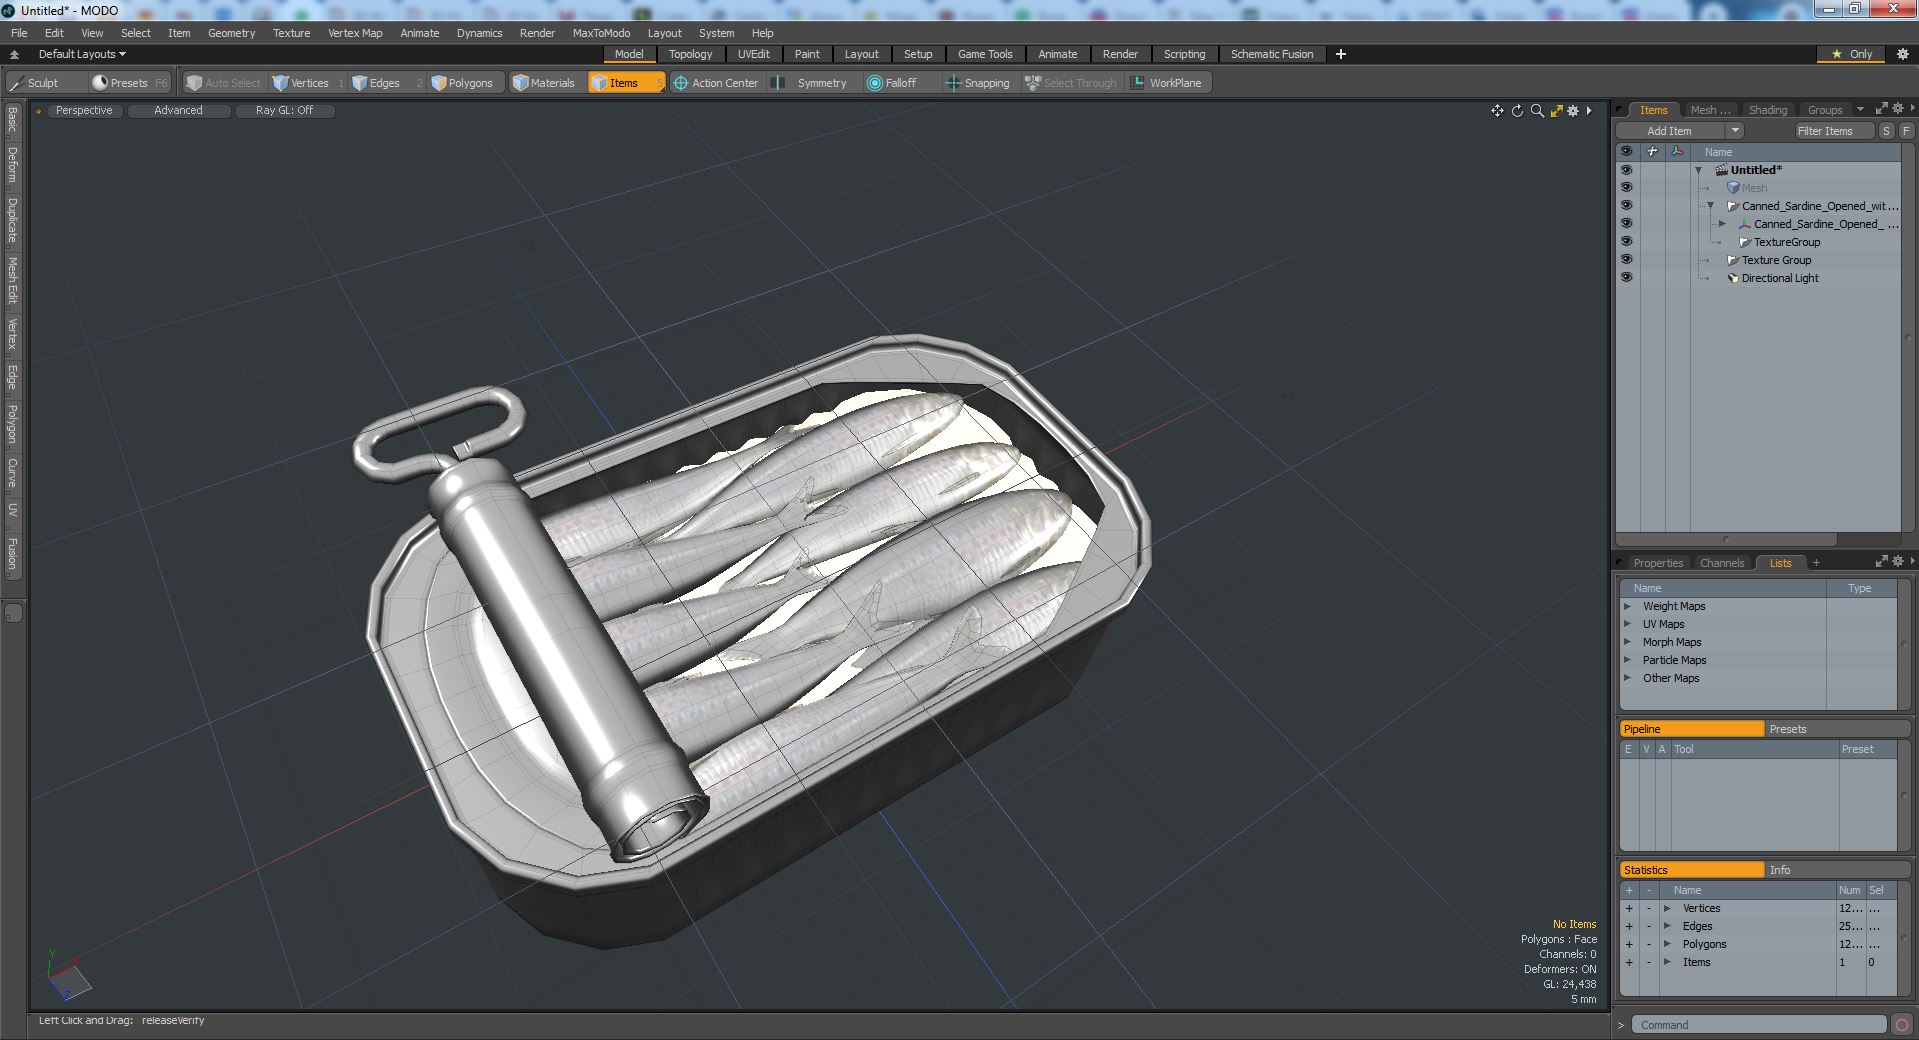This screenshot has height=1040, width=1919.
Task: Toggle the Only star button
Action: pyautogui.click(x=1851, y=54)
